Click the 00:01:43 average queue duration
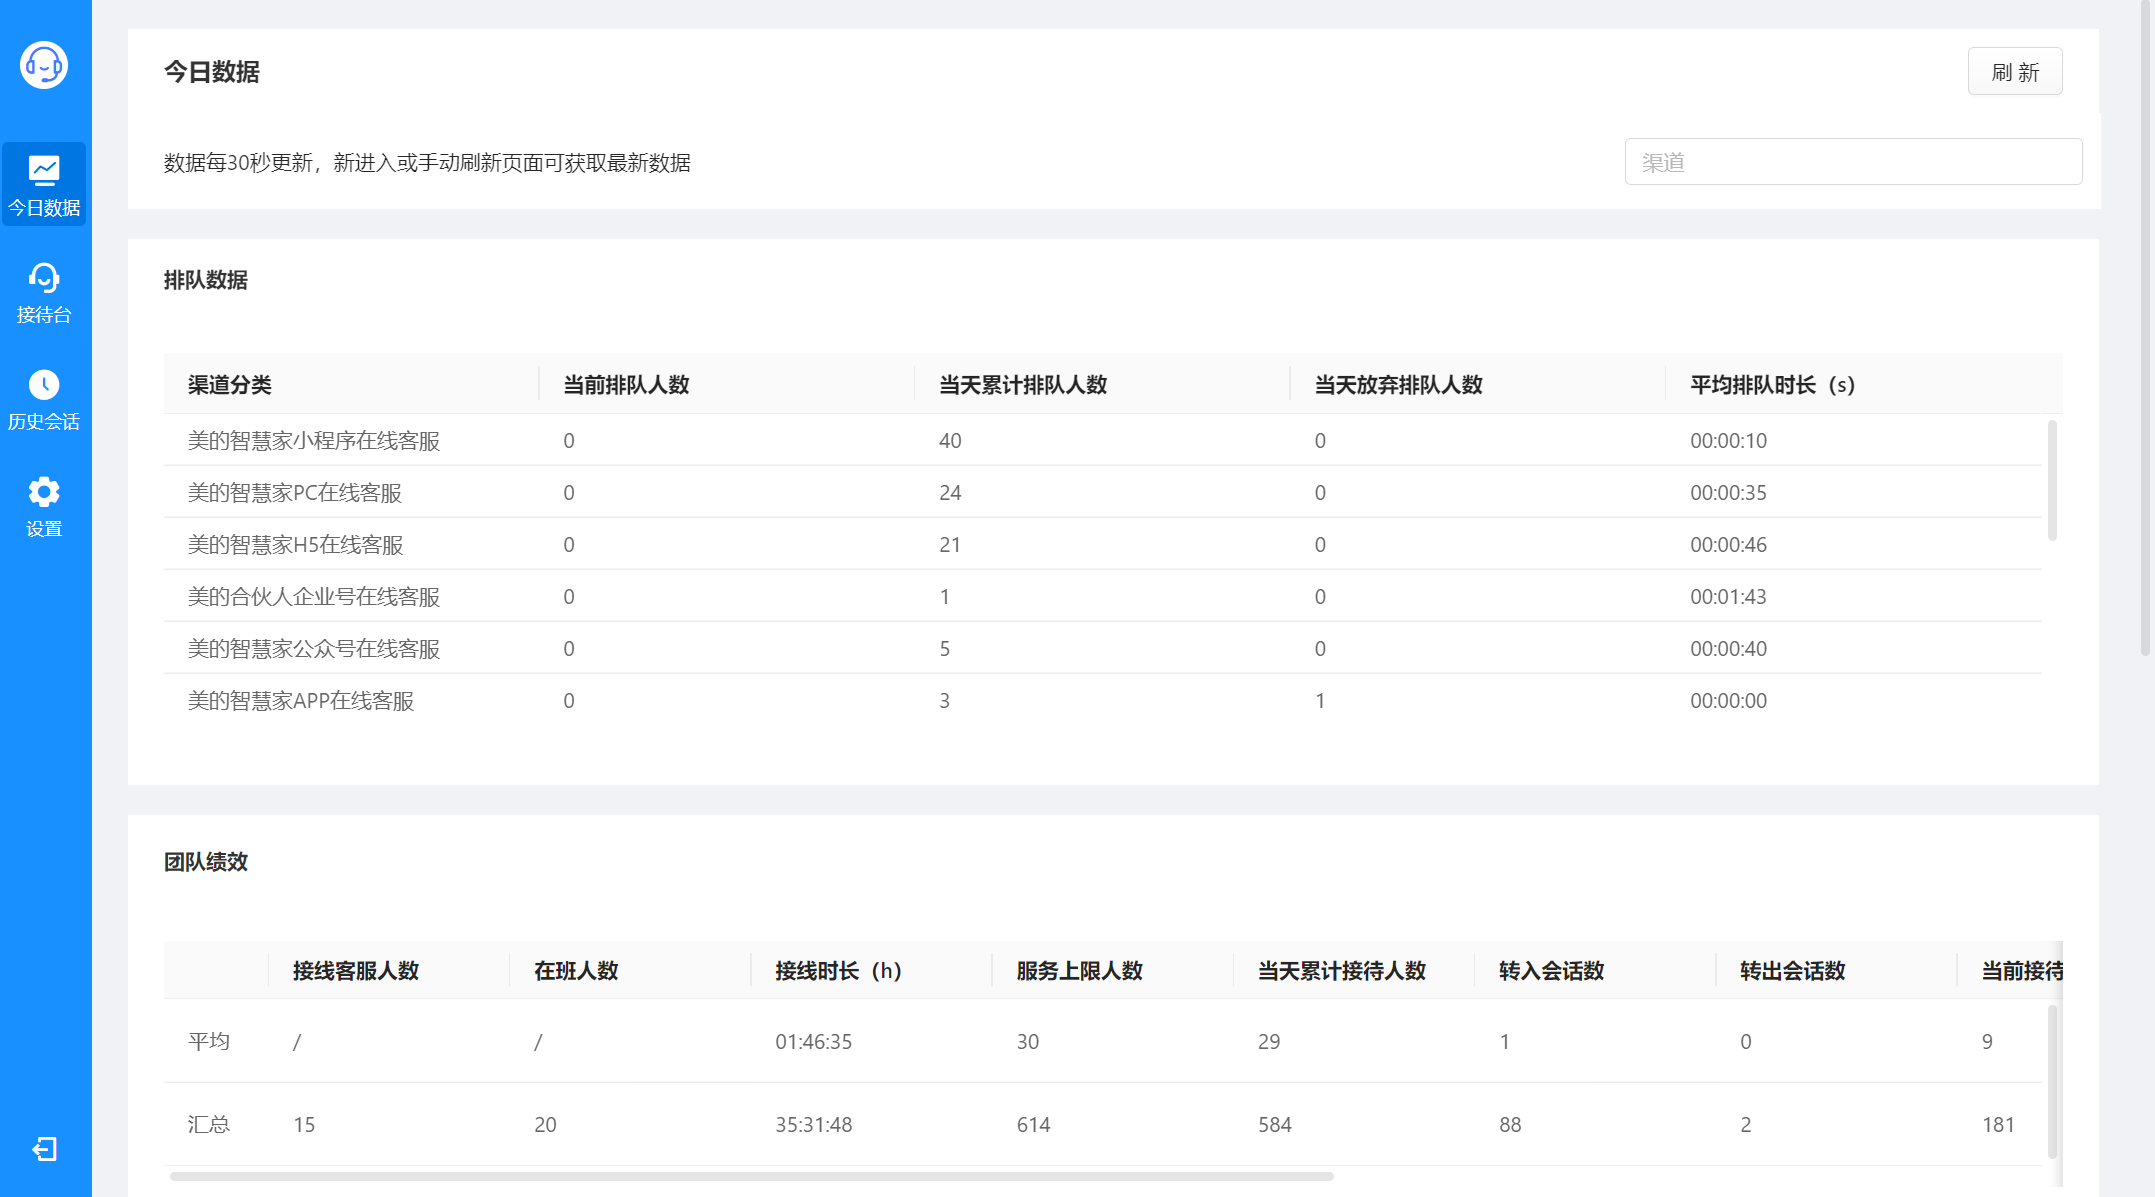2155x1197 pixels. (1728, 597)
